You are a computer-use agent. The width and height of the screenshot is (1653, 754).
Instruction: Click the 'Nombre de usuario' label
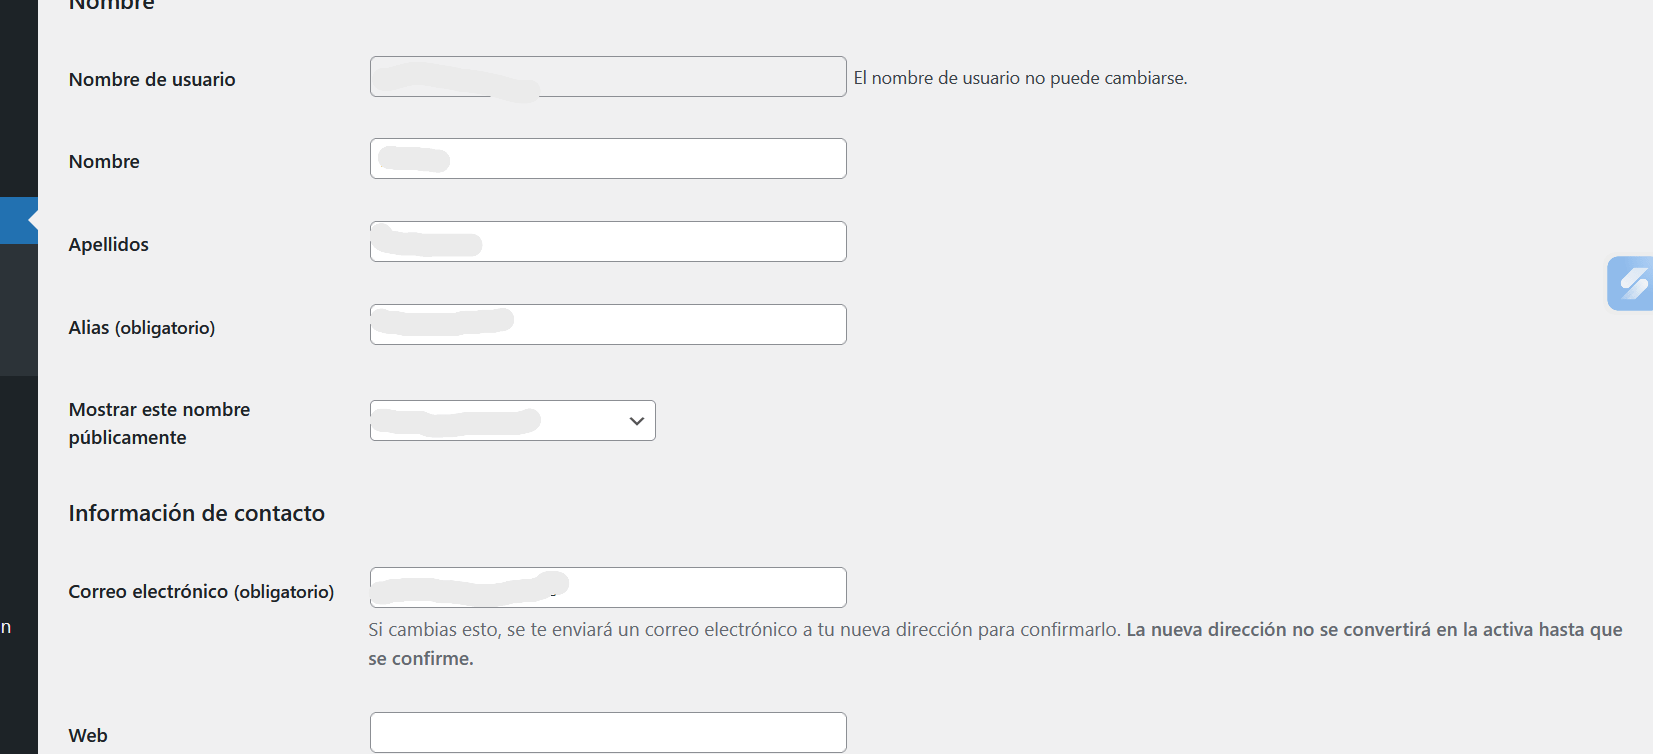pyautogui.click(x=152, y=80)
